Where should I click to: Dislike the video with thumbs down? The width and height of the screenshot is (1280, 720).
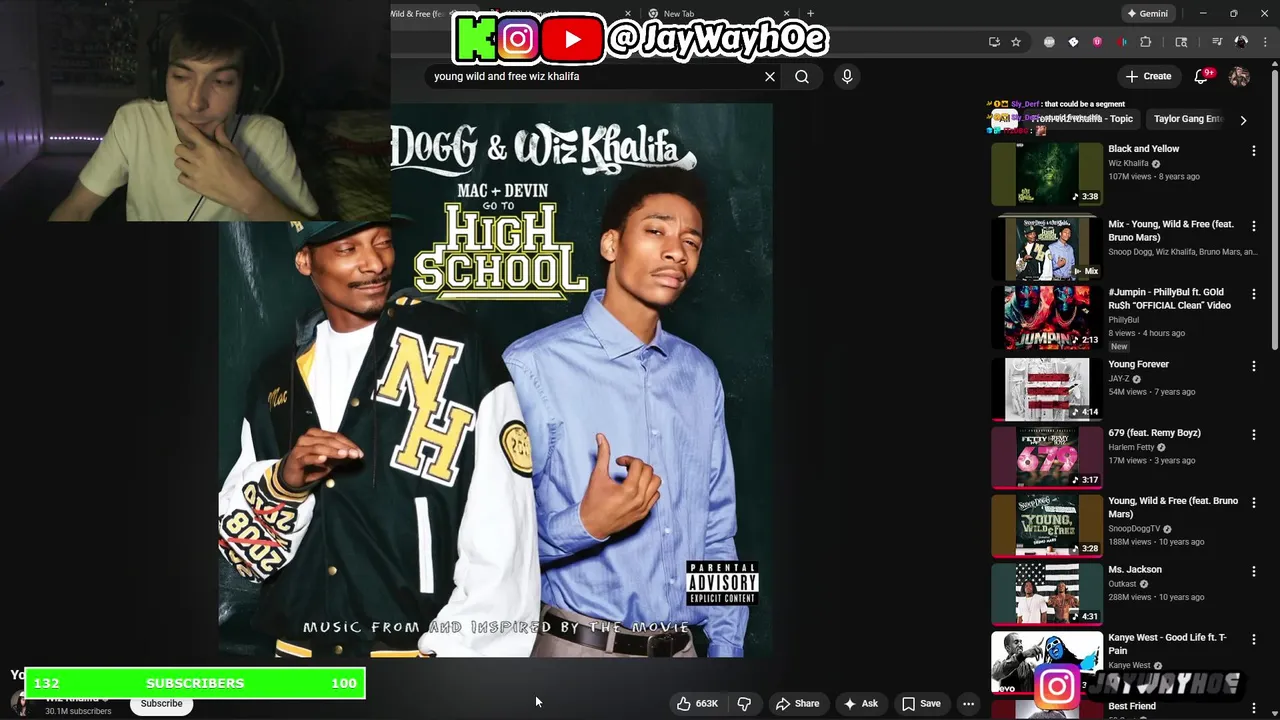(744, 704)
